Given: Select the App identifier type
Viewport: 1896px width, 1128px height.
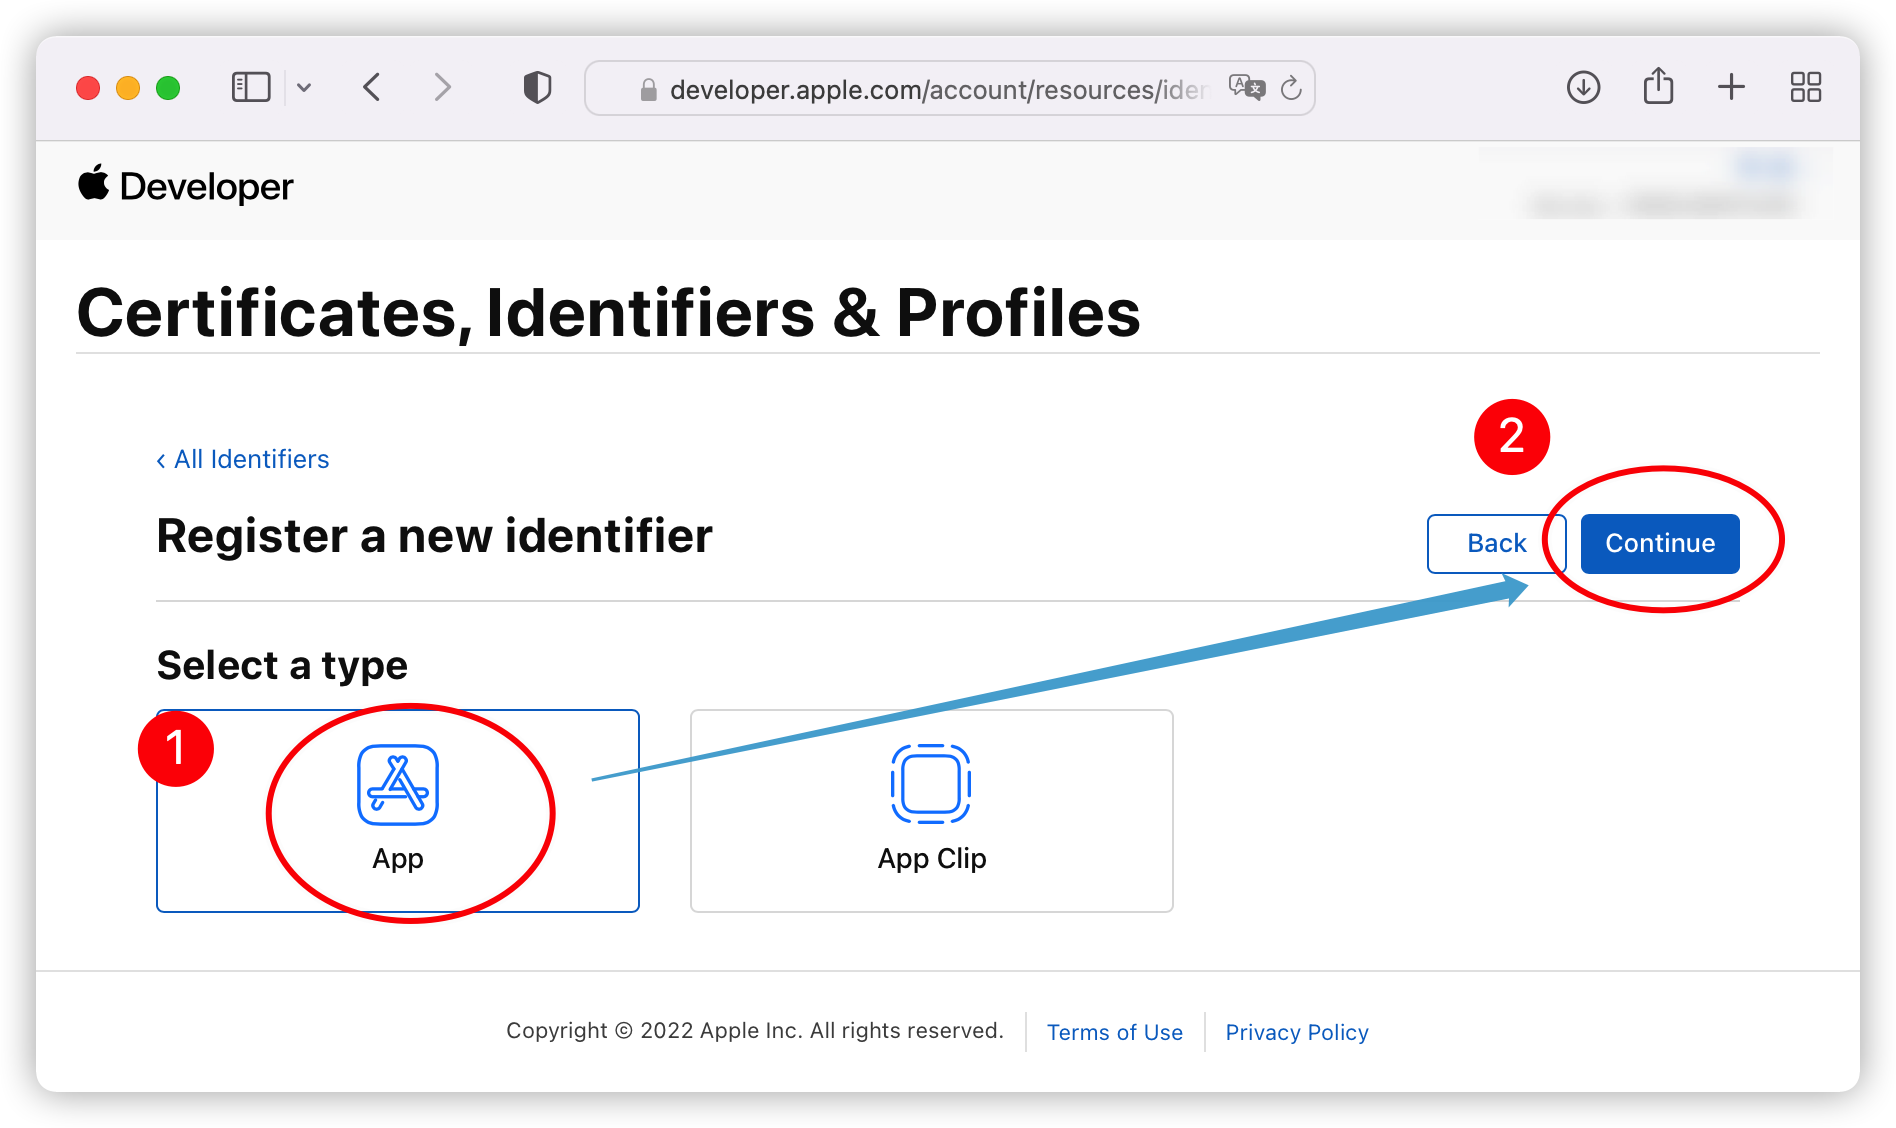Looking at the screenshot, I should (398, 811).
